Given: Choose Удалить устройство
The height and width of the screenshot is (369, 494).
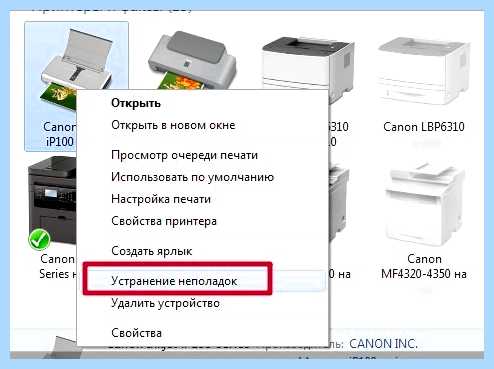Looking at the screenshot, I should tap(165, 303).
